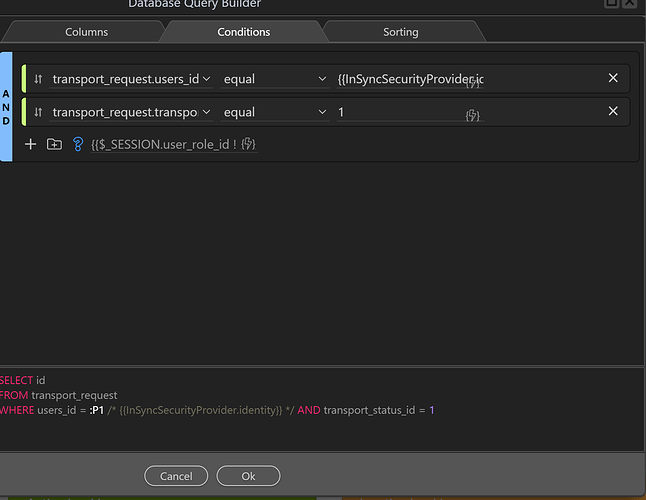Image resolution: width=646 pixels, height=500 pixels.
Task: Select the Conditions tab
Action: pyautogui.click(x=244, y=32)
